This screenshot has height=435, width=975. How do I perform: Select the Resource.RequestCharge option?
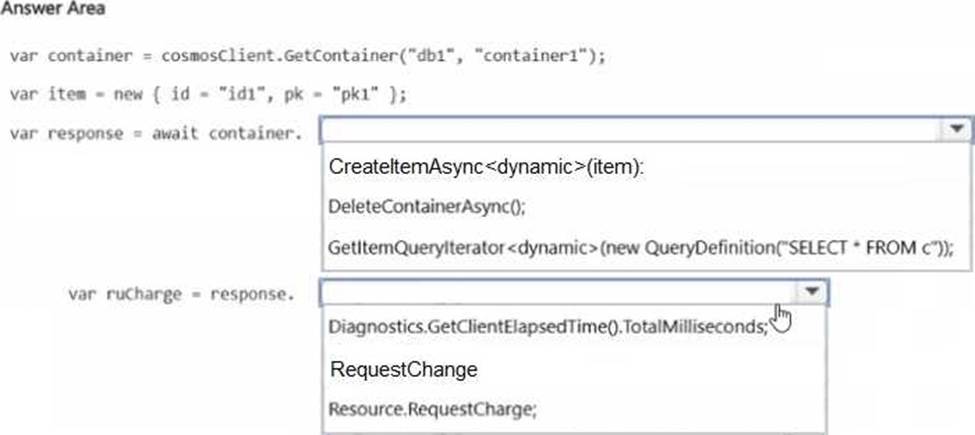432,409
